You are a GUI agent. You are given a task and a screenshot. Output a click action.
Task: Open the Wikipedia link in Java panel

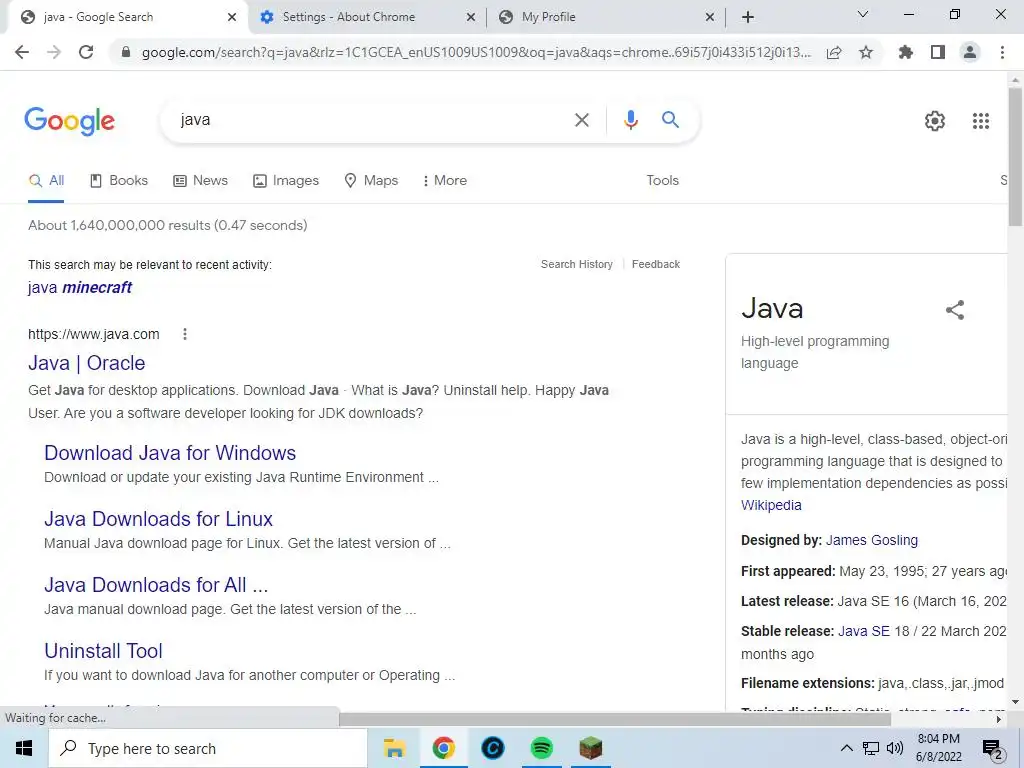pos(771,505)
